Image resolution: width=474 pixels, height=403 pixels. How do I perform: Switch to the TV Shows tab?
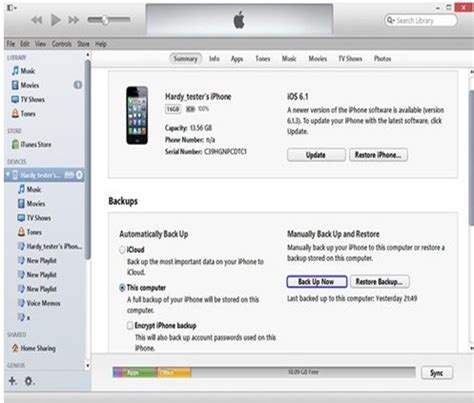pyautogui.click(x=350, y=59)
